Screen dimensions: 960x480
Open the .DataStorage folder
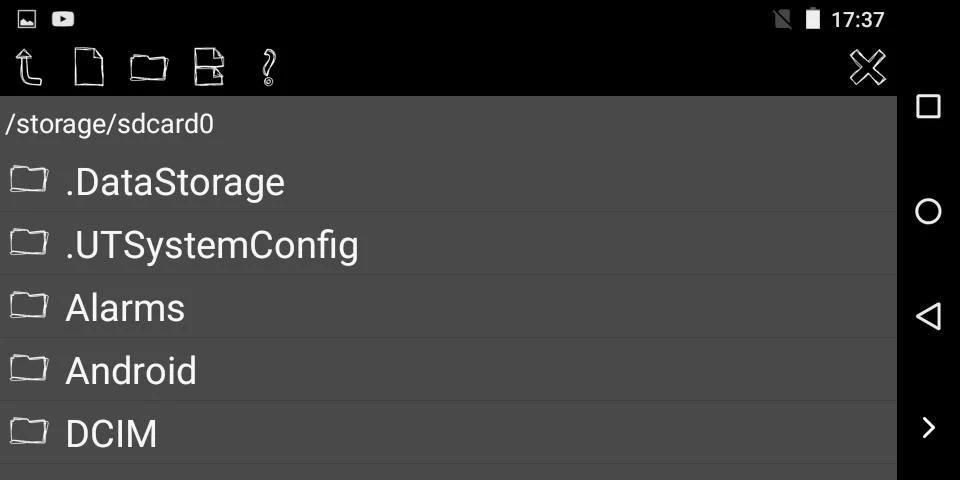point(175,182)
